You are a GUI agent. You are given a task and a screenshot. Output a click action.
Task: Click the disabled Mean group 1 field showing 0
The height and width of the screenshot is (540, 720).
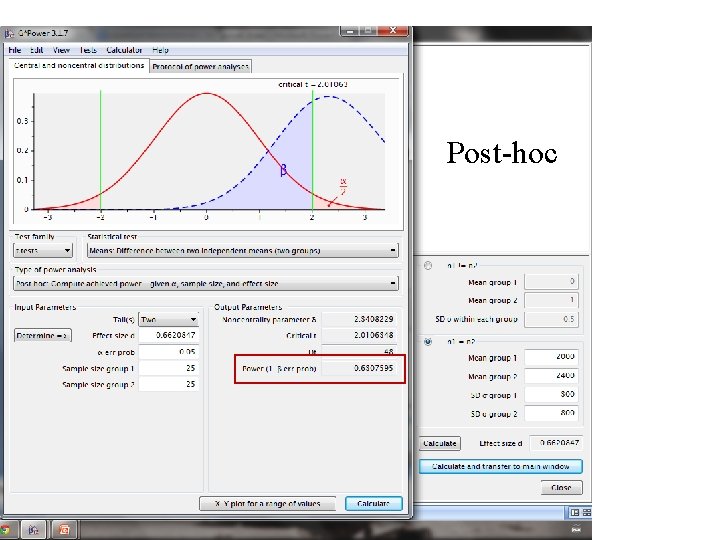(x=551, y=281)
